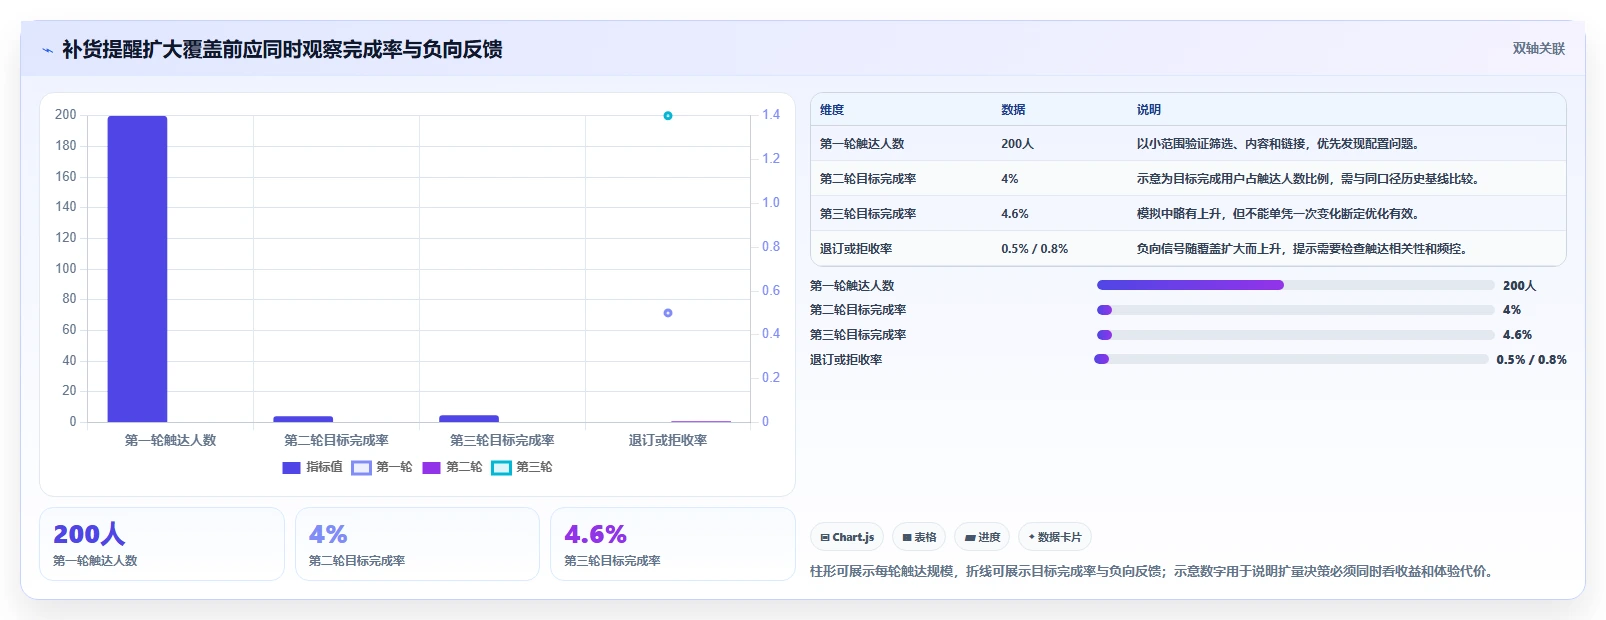Click the right axis value 1.4
The image size is (1606, 620).
771,115
